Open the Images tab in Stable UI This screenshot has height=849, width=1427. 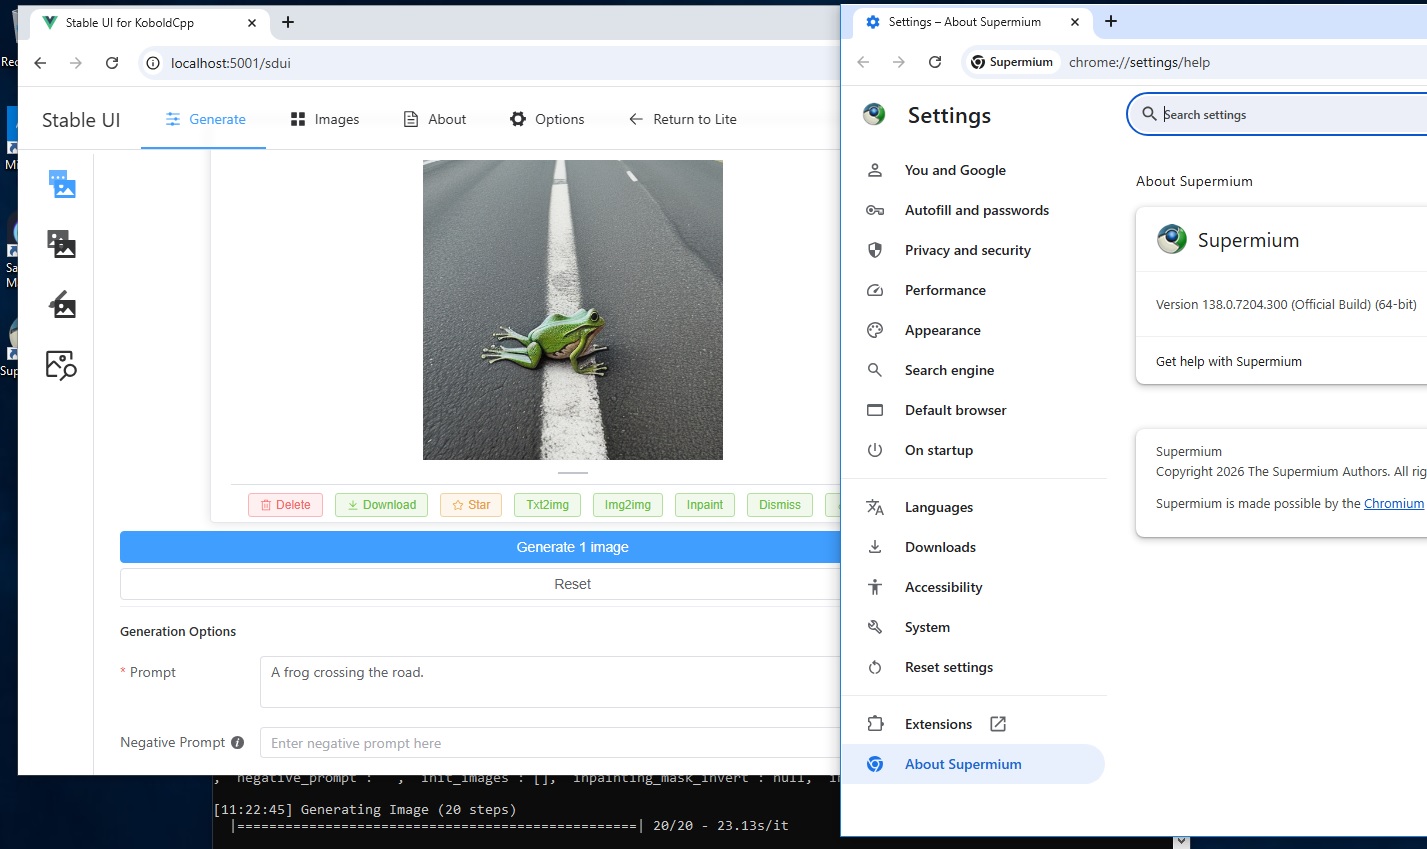[x=325, y=119]
